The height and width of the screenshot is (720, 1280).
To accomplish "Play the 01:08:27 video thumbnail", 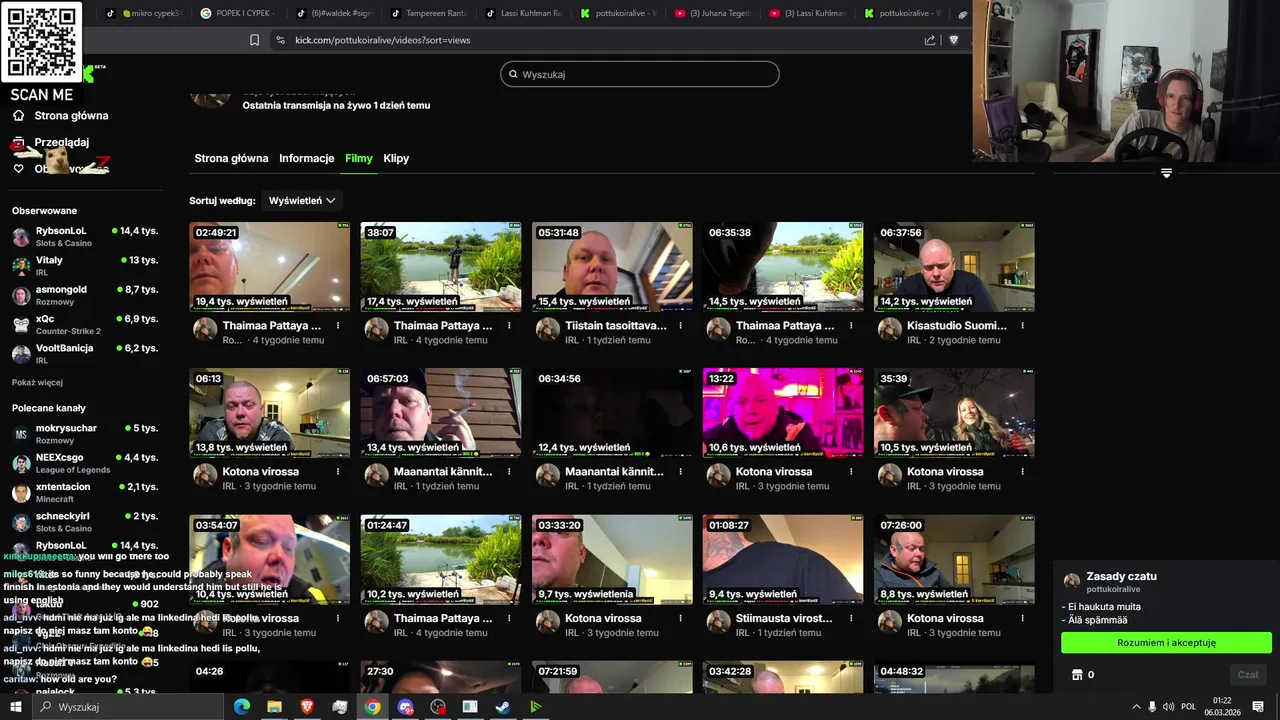I will pyautogui.click(x=783, y=560).
